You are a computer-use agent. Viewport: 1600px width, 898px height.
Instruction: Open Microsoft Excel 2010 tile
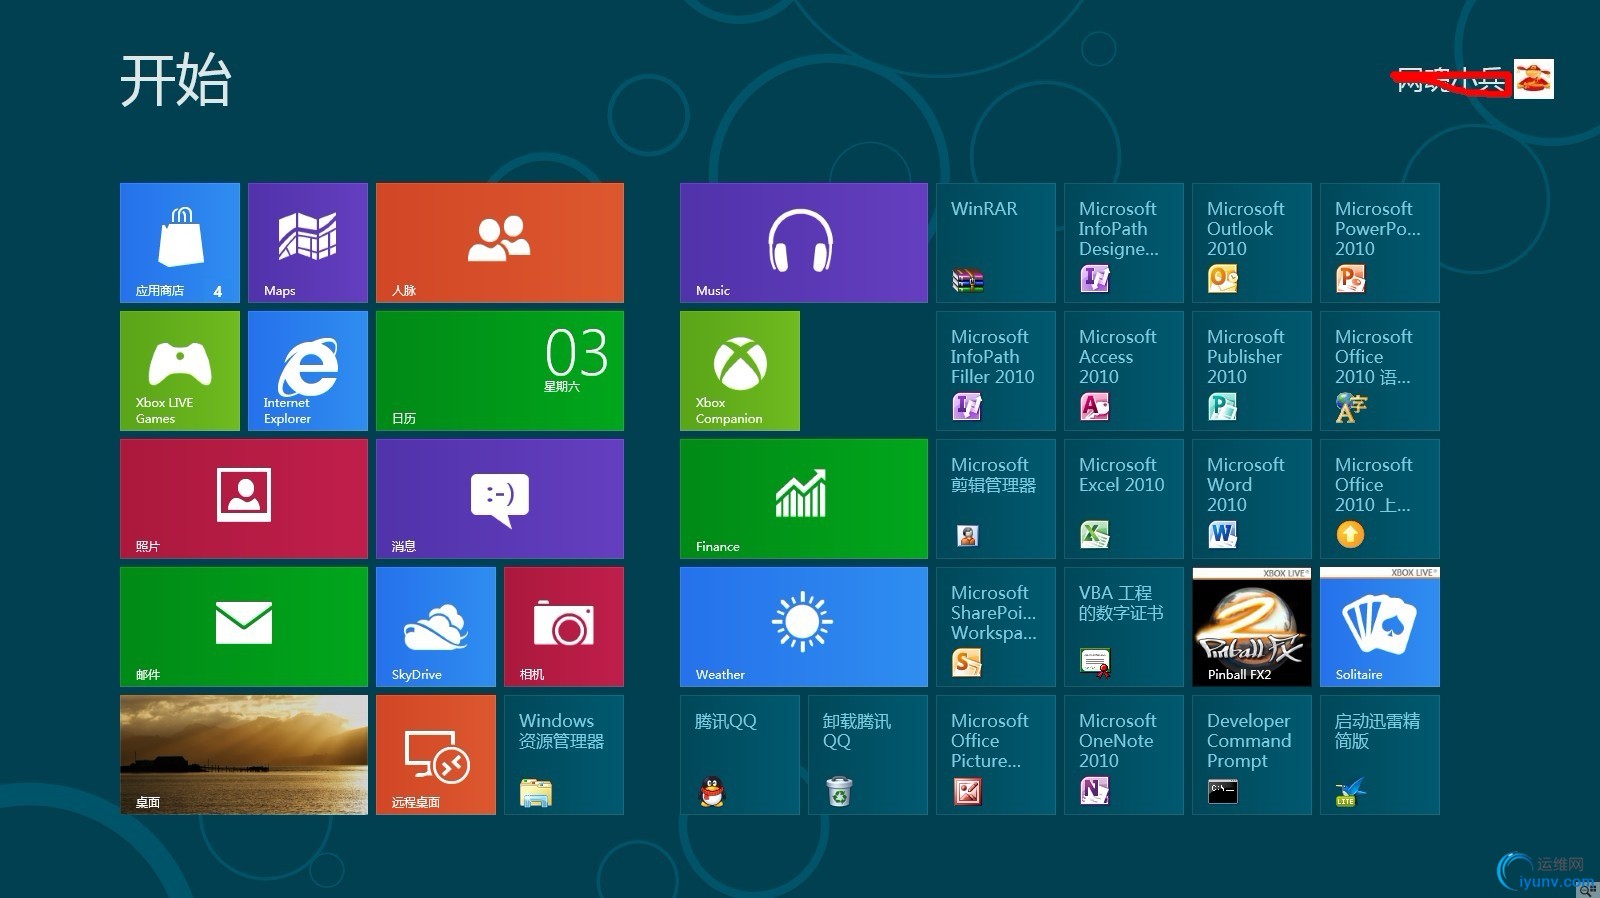(x=1124, y=499)
